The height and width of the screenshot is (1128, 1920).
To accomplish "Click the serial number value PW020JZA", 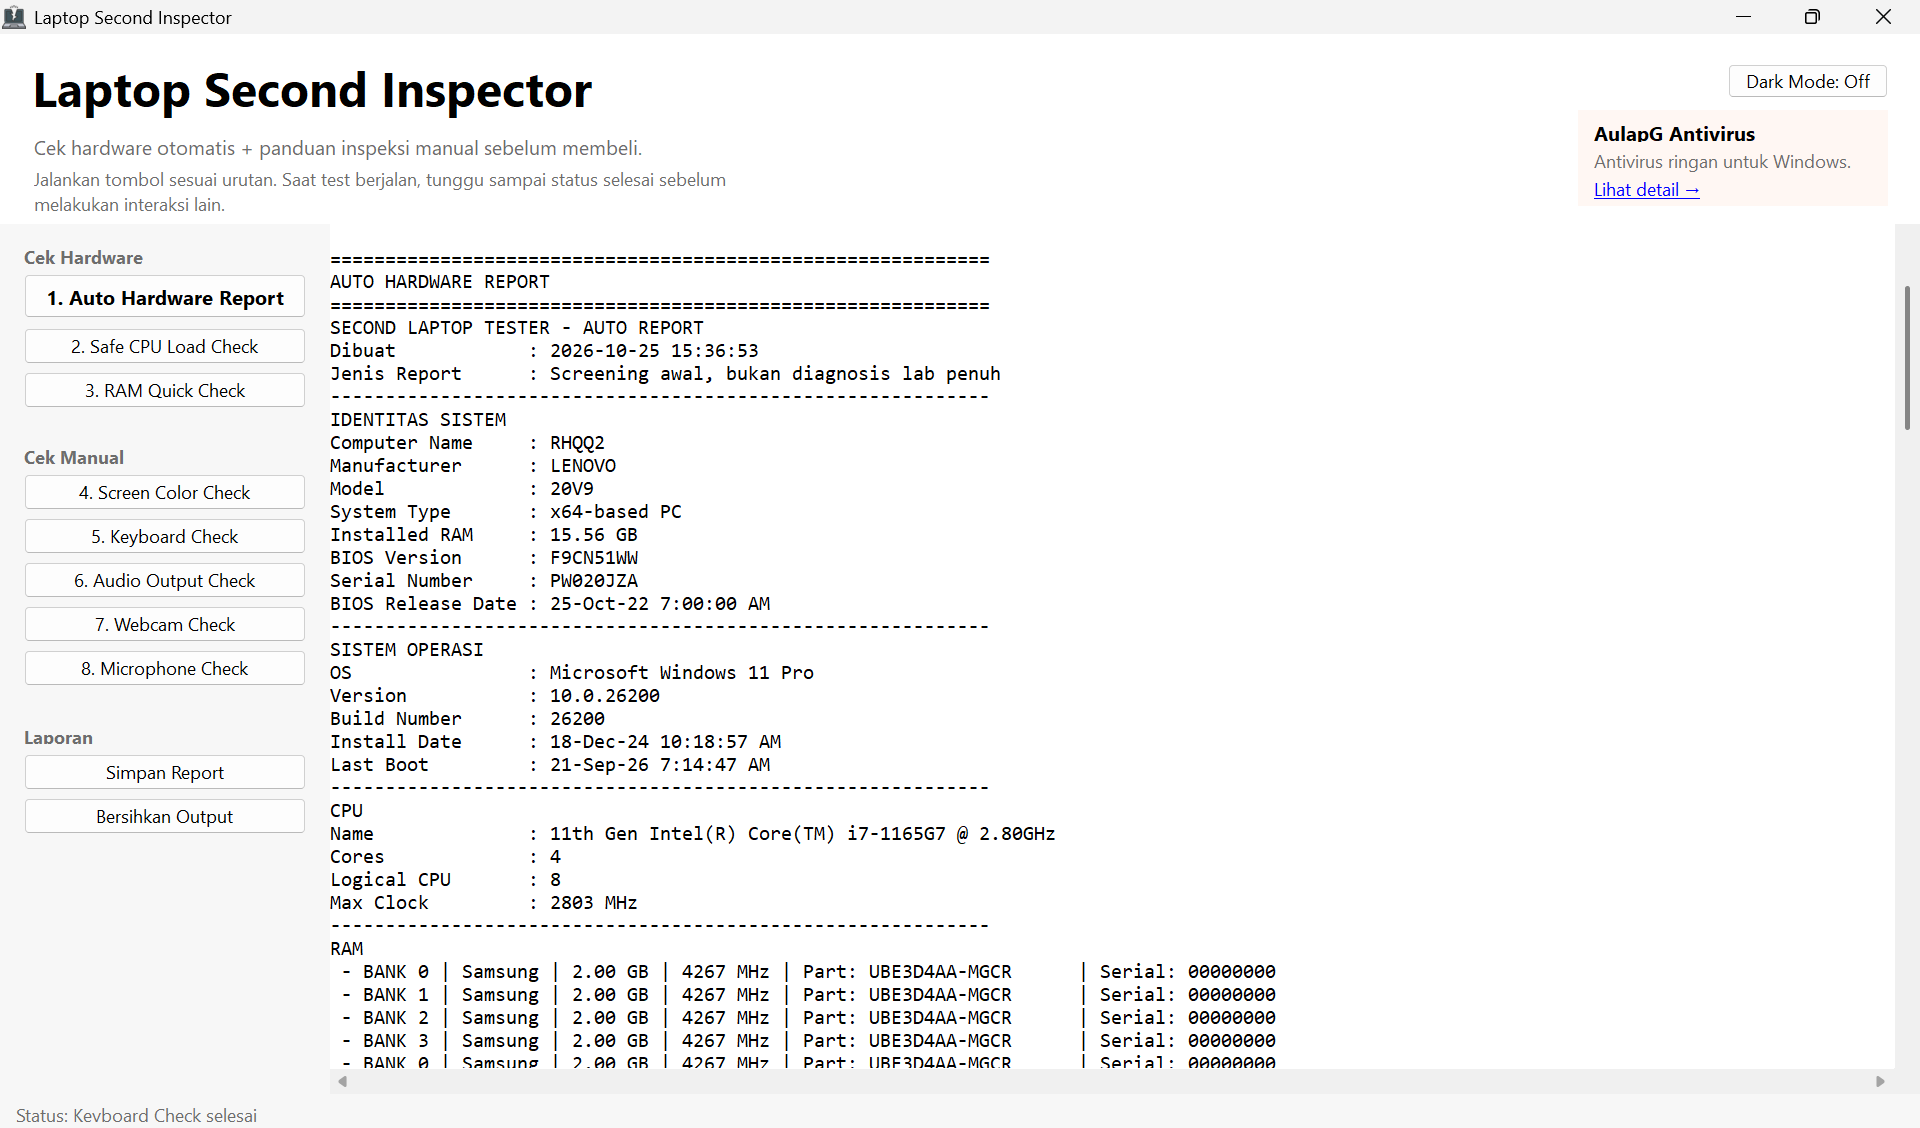I will click(x=594, y=581).
